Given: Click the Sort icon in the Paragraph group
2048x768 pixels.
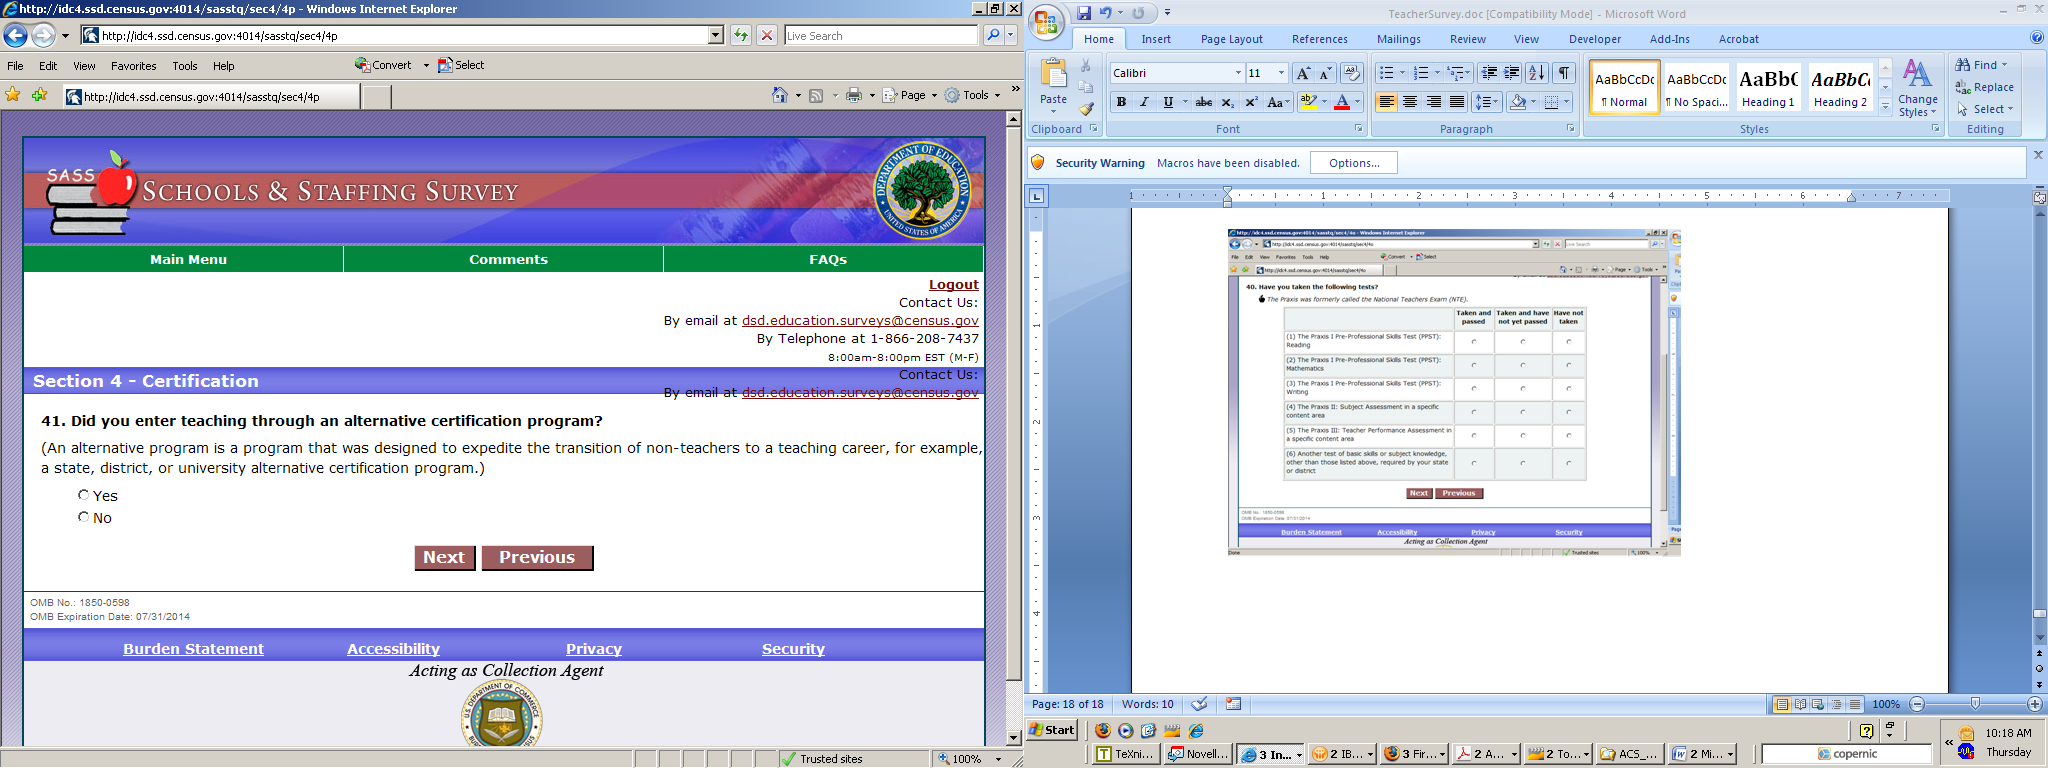Looking at the screenshot, I should click(1537, 73).
